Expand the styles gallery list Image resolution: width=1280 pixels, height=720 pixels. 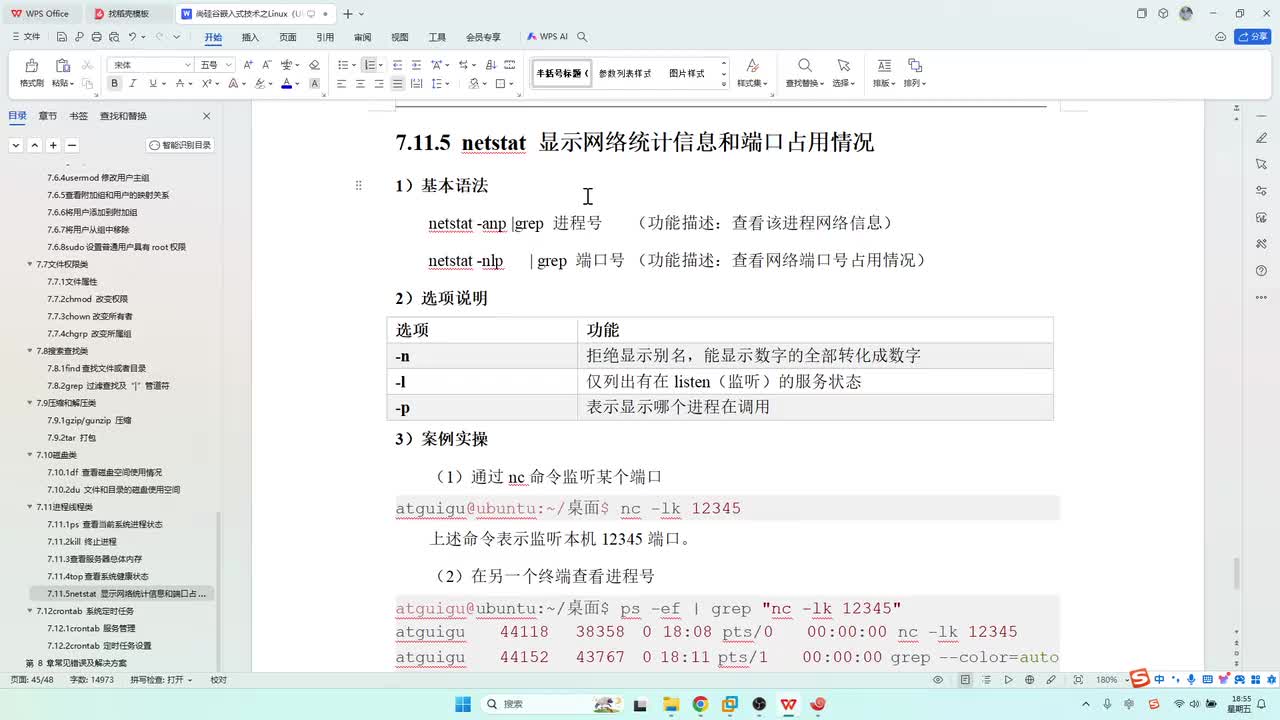point(724,86)
